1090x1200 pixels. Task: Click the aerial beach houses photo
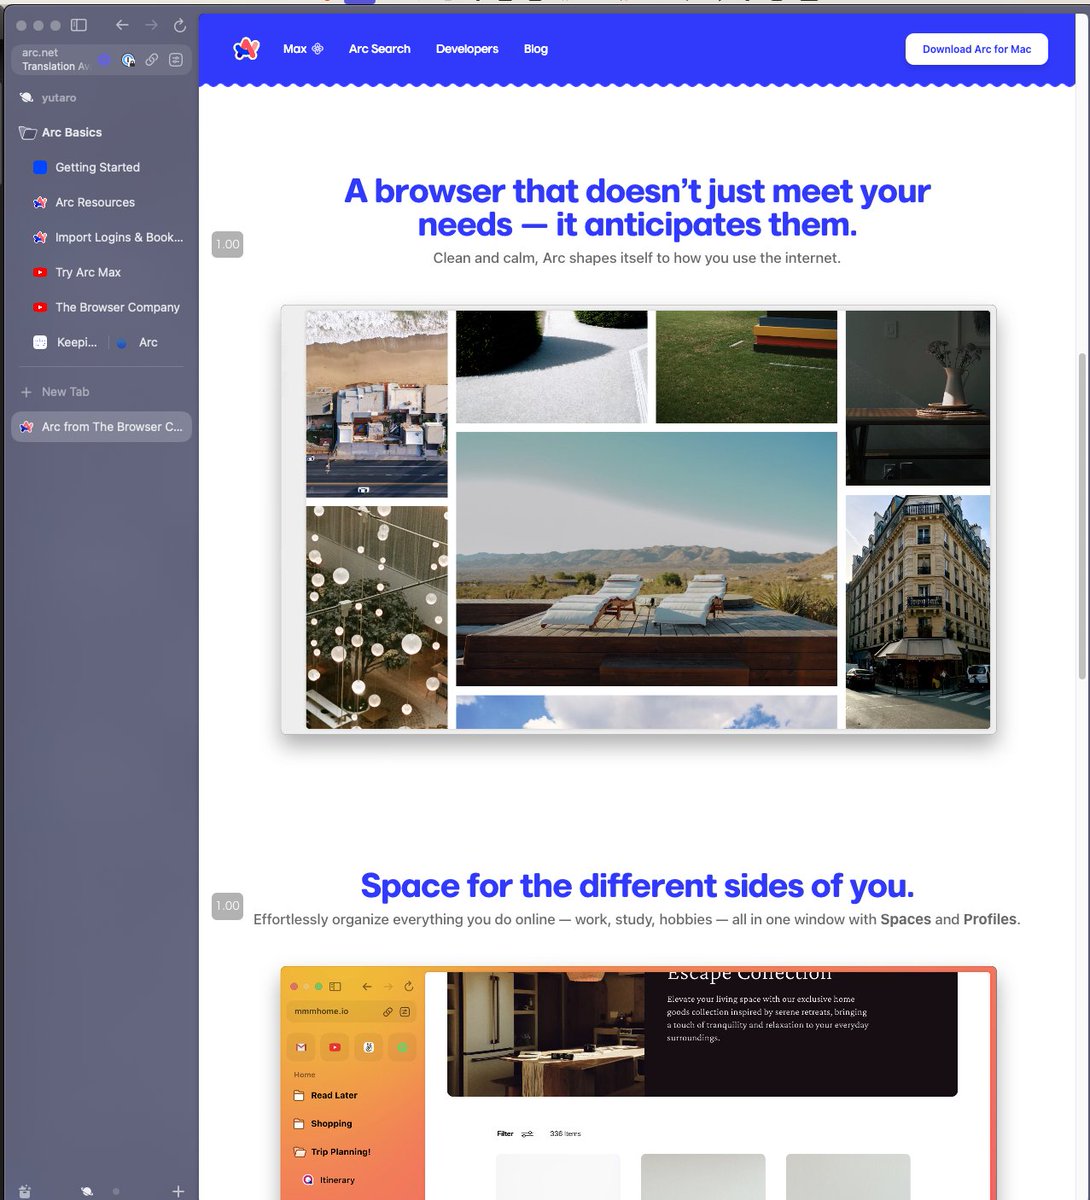[x=376, y=404]
